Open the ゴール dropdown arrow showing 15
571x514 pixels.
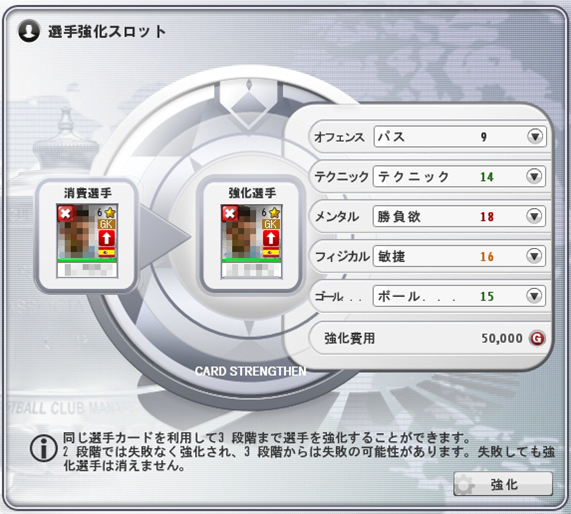point(534,296)
